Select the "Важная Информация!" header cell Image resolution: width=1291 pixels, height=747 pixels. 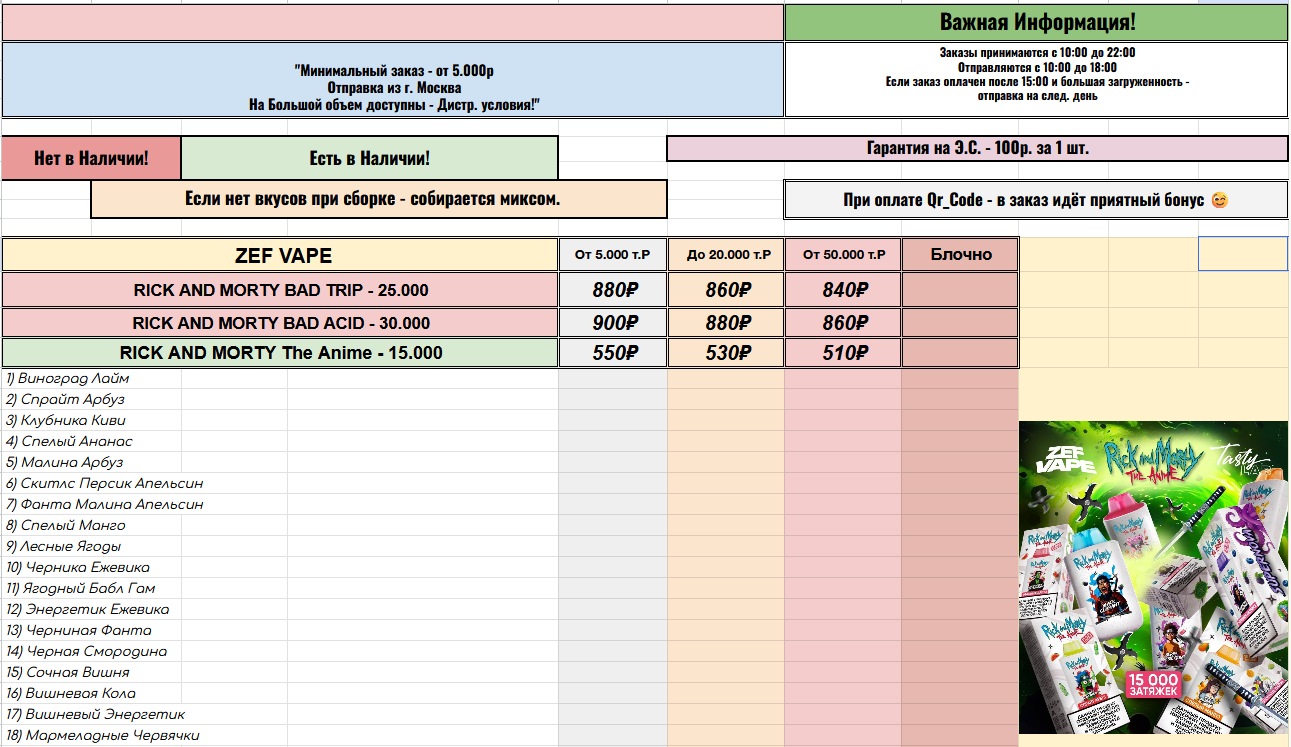1037,23
